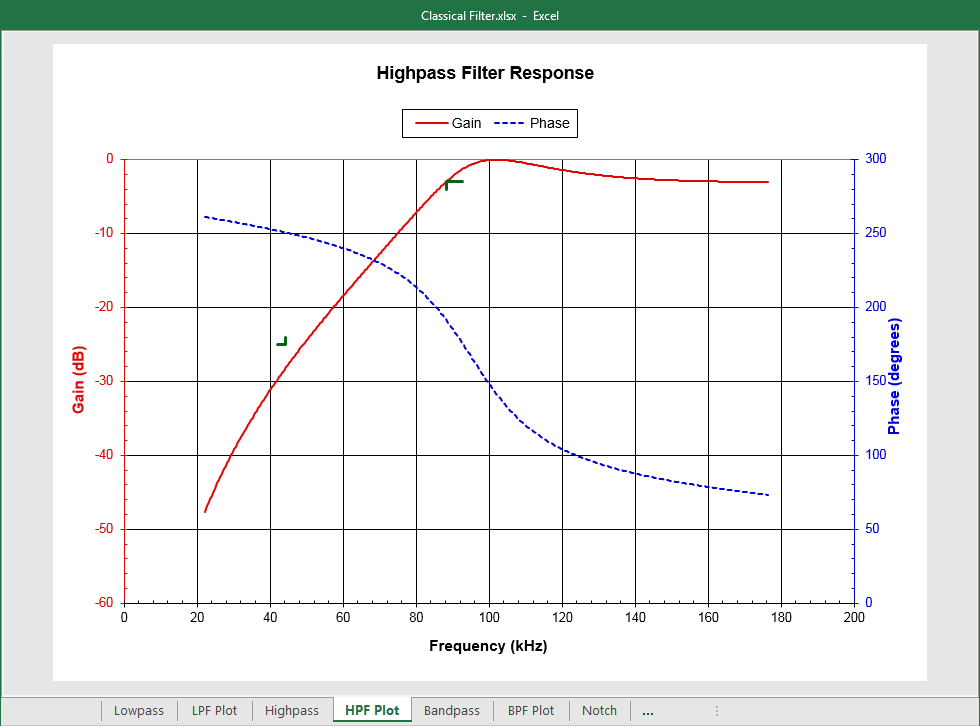980x726 pixels.
Task: Click the Phase legend entry
Action: click(x=549, y=123)
